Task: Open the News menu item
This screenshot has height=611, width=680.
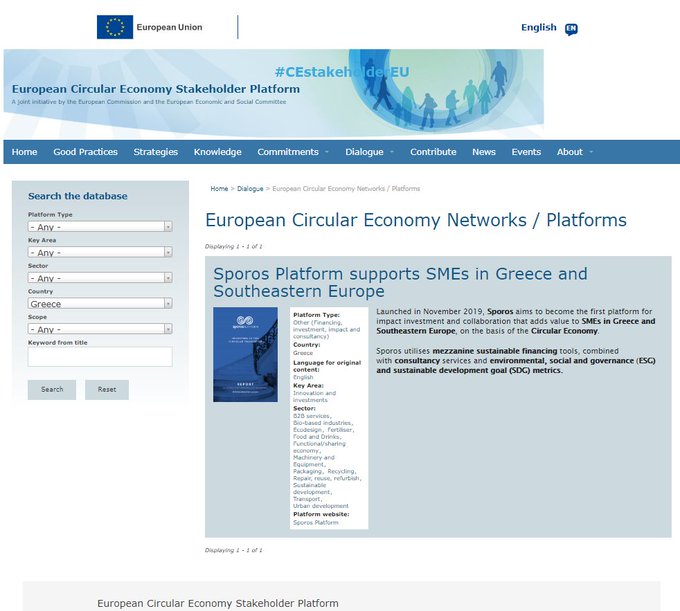Action: pyautogui.click(x=484, y=152)
